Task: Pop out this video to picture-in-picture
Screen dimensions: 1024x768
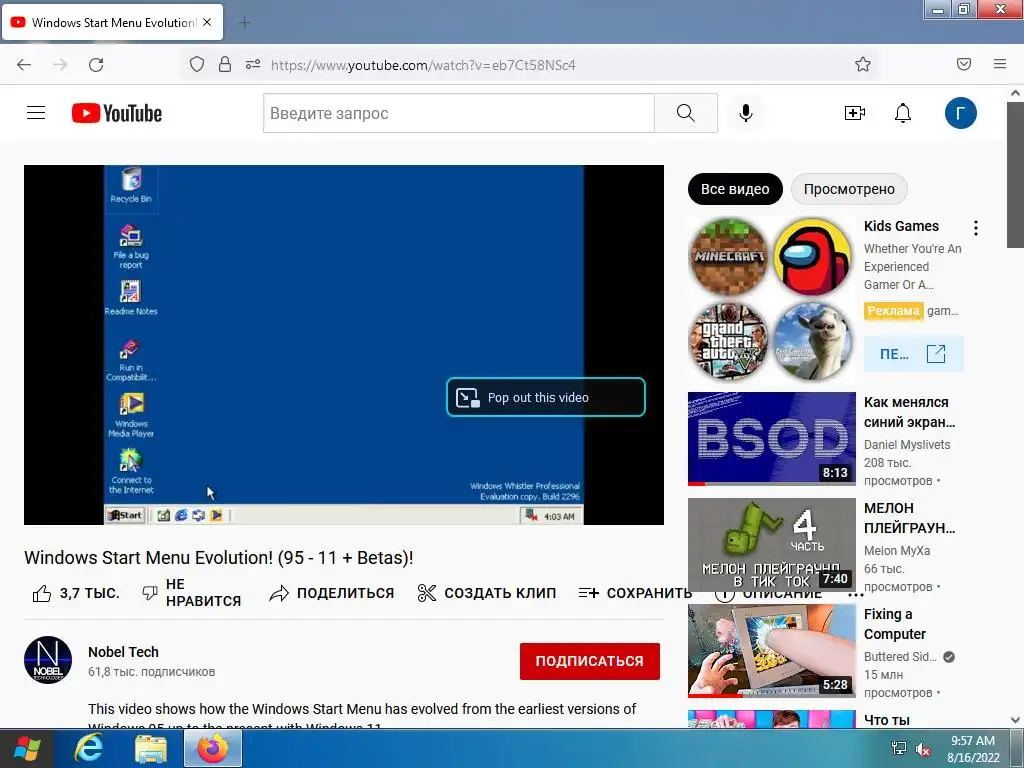Action: click(546, 397)
